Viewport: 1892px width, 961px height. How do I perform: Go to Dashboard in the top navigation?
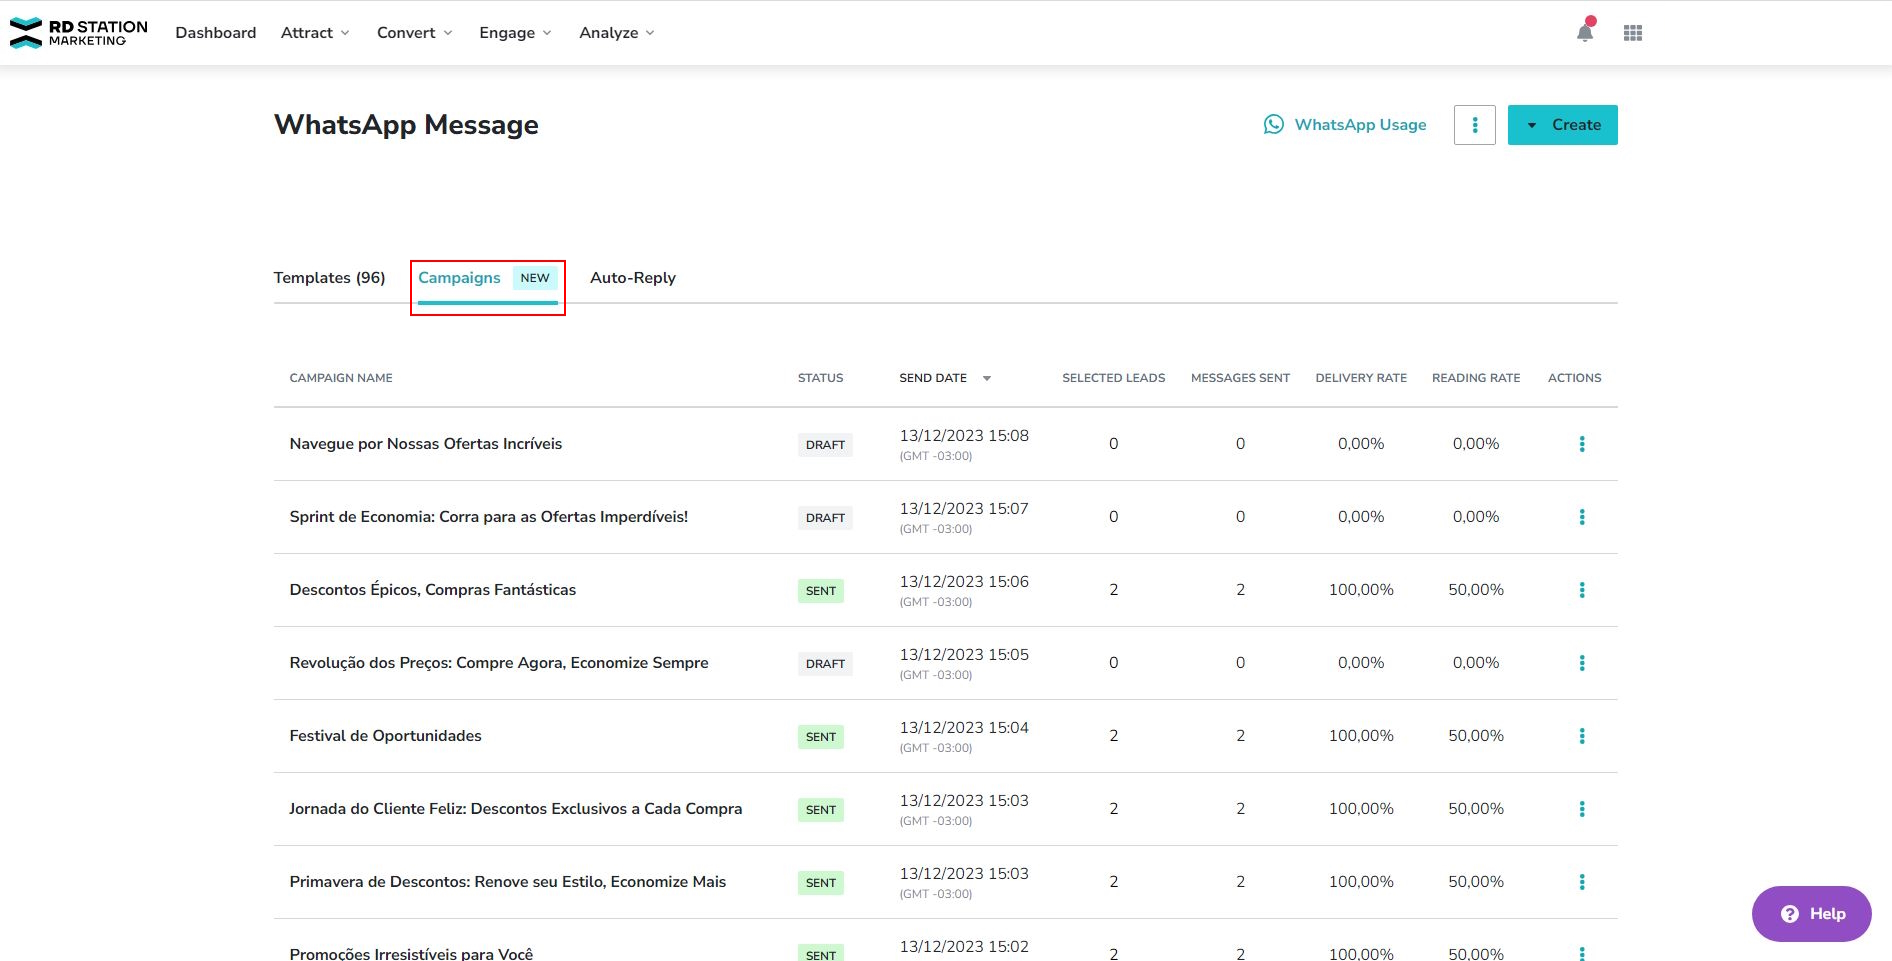coord(216,33)
